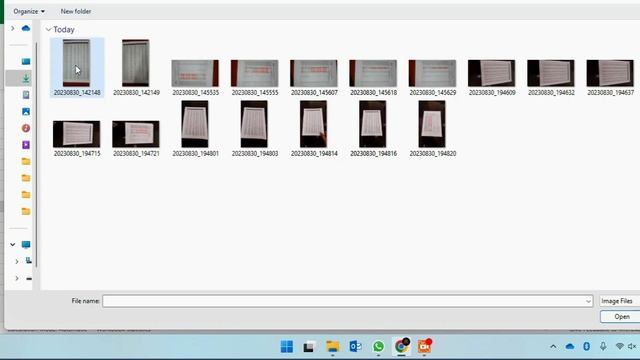Open the Videos shortcut in the sidebar
640x360 pixels.
(26, 145)
